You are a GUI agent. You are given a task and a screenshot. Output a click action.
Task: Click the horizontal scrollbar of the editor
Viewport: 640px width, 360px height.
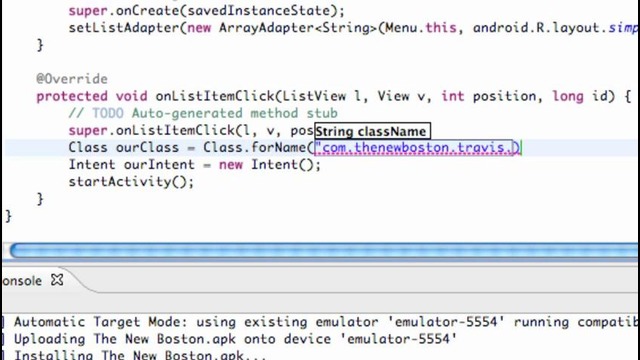pyautogui.click(x=324, y=250)
